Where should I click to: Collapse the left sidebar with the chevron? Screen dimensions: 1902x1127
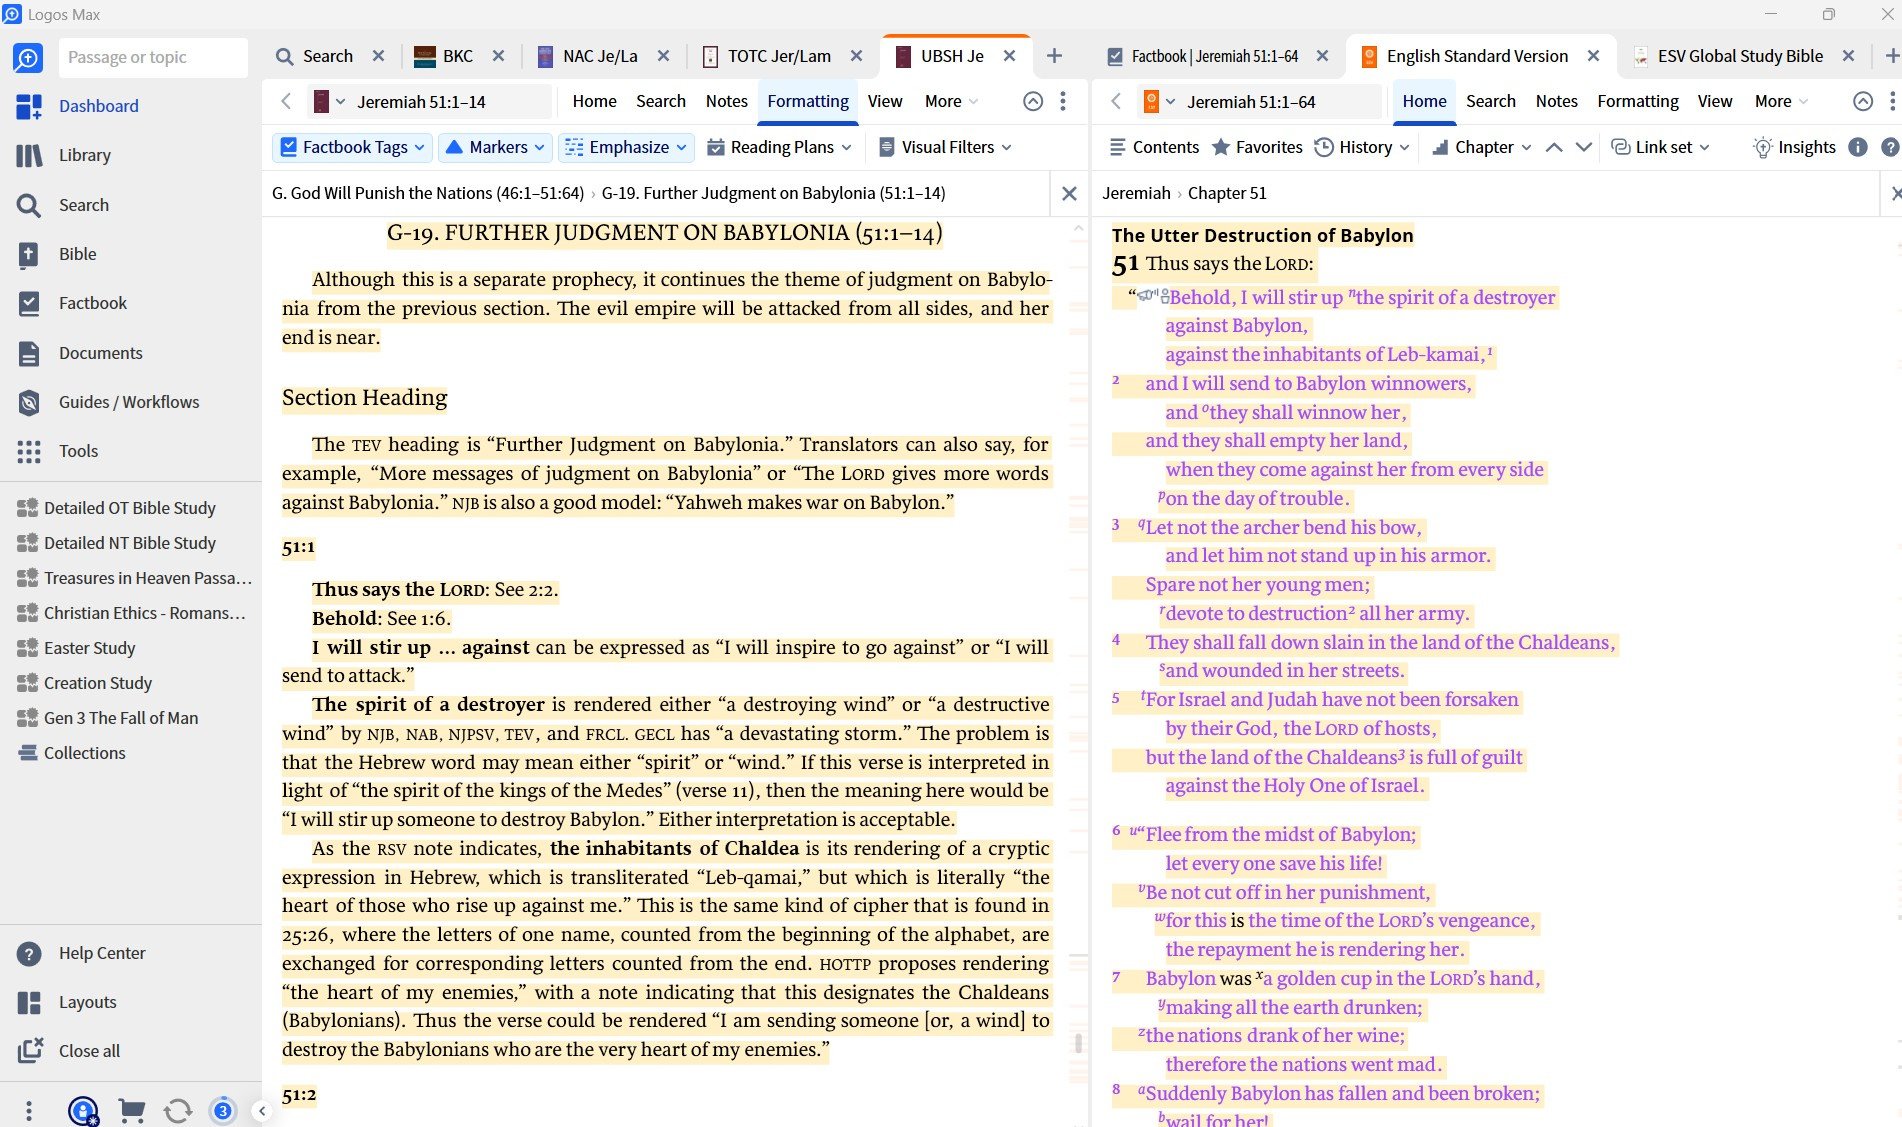(x=262, y=1110)
